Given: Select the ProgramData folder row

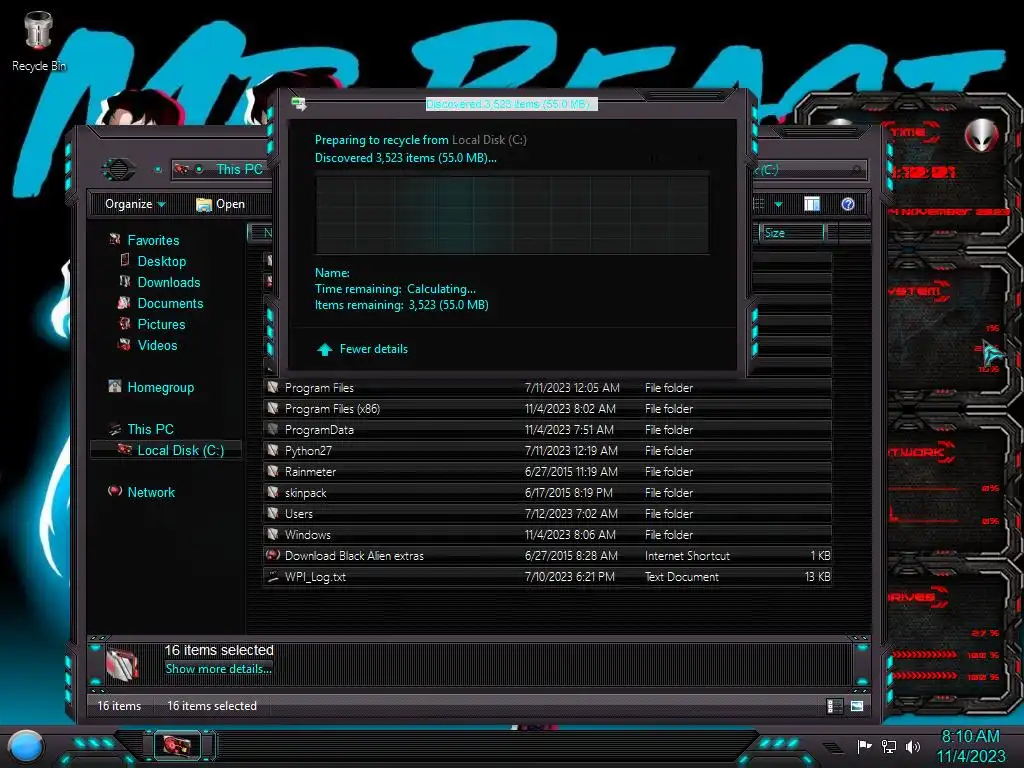Looking at the screenshot, I should [547, 429].
